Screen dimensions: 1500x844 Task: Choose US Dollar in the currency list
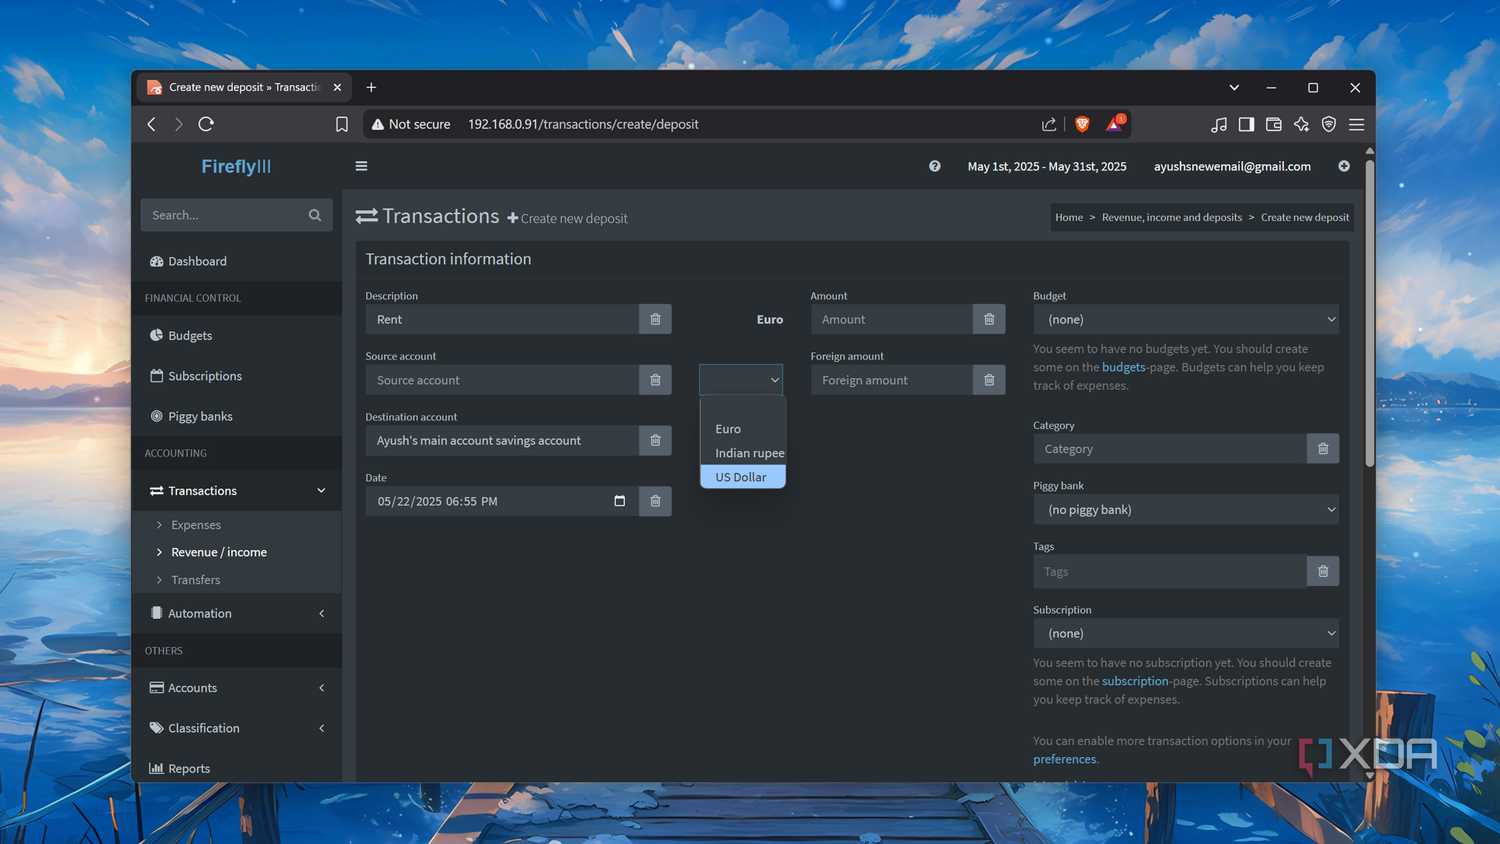(x=743, y=477)
